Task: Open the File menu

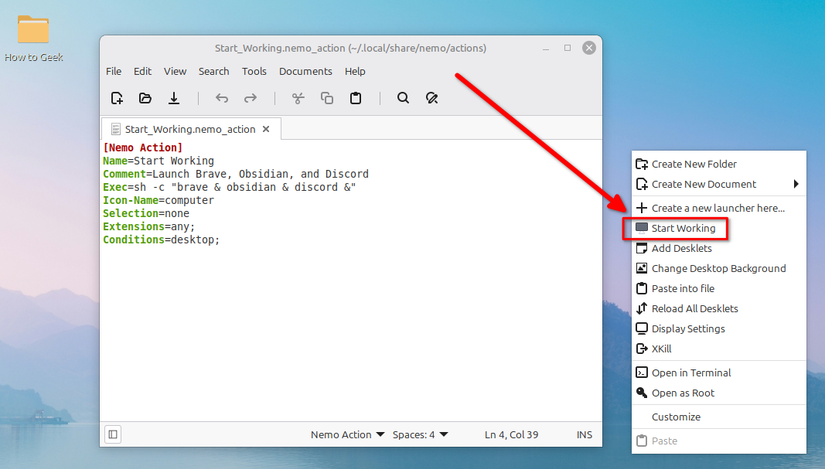Action: click(114, 71)
